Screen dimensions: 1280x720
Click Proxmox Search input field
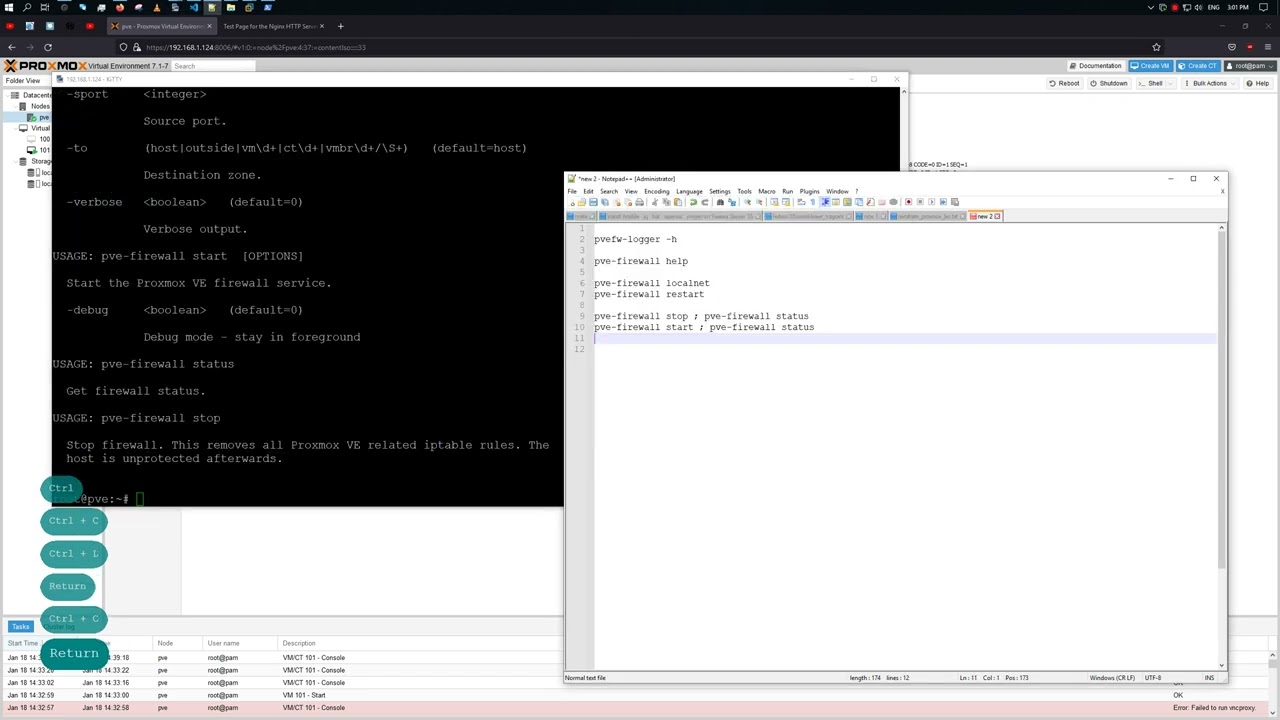(x=213, y=66)
